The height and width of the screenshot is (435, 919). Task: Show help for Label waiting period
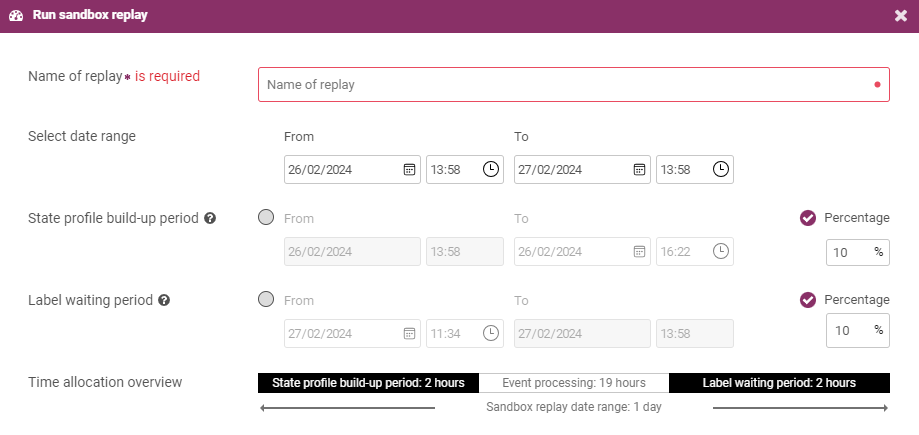coord(164,300)
